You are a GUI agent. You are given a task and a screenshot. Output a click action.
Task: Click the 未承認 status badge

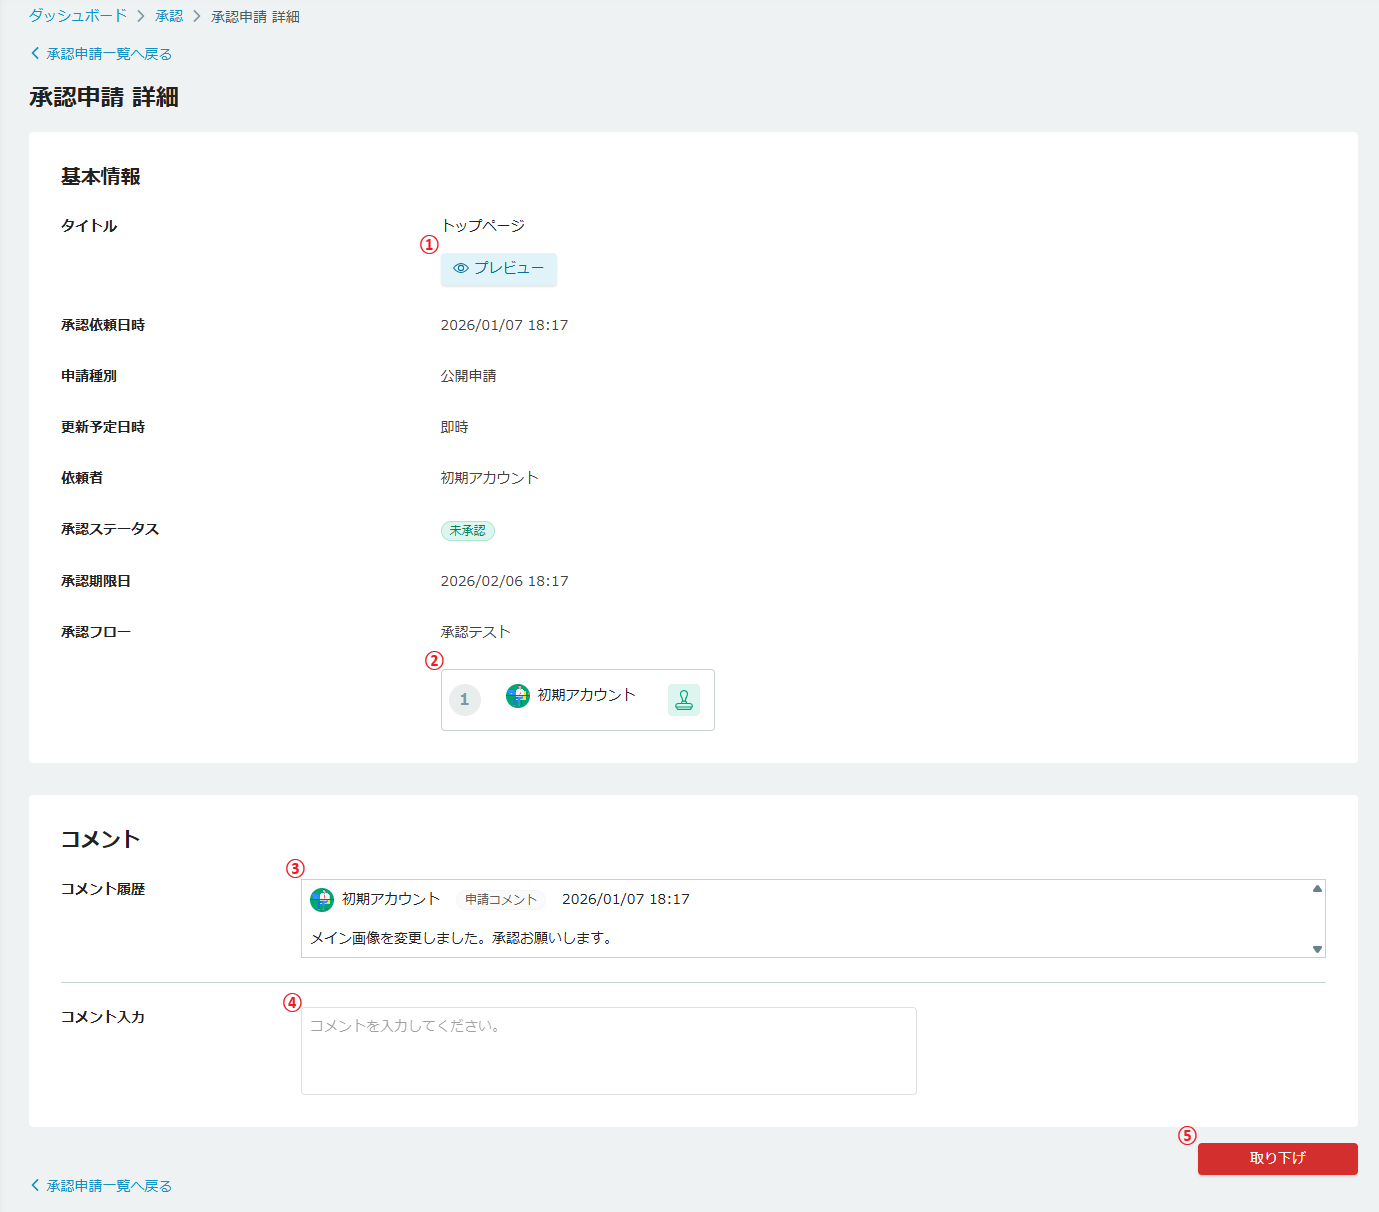(x=468, y=531)
